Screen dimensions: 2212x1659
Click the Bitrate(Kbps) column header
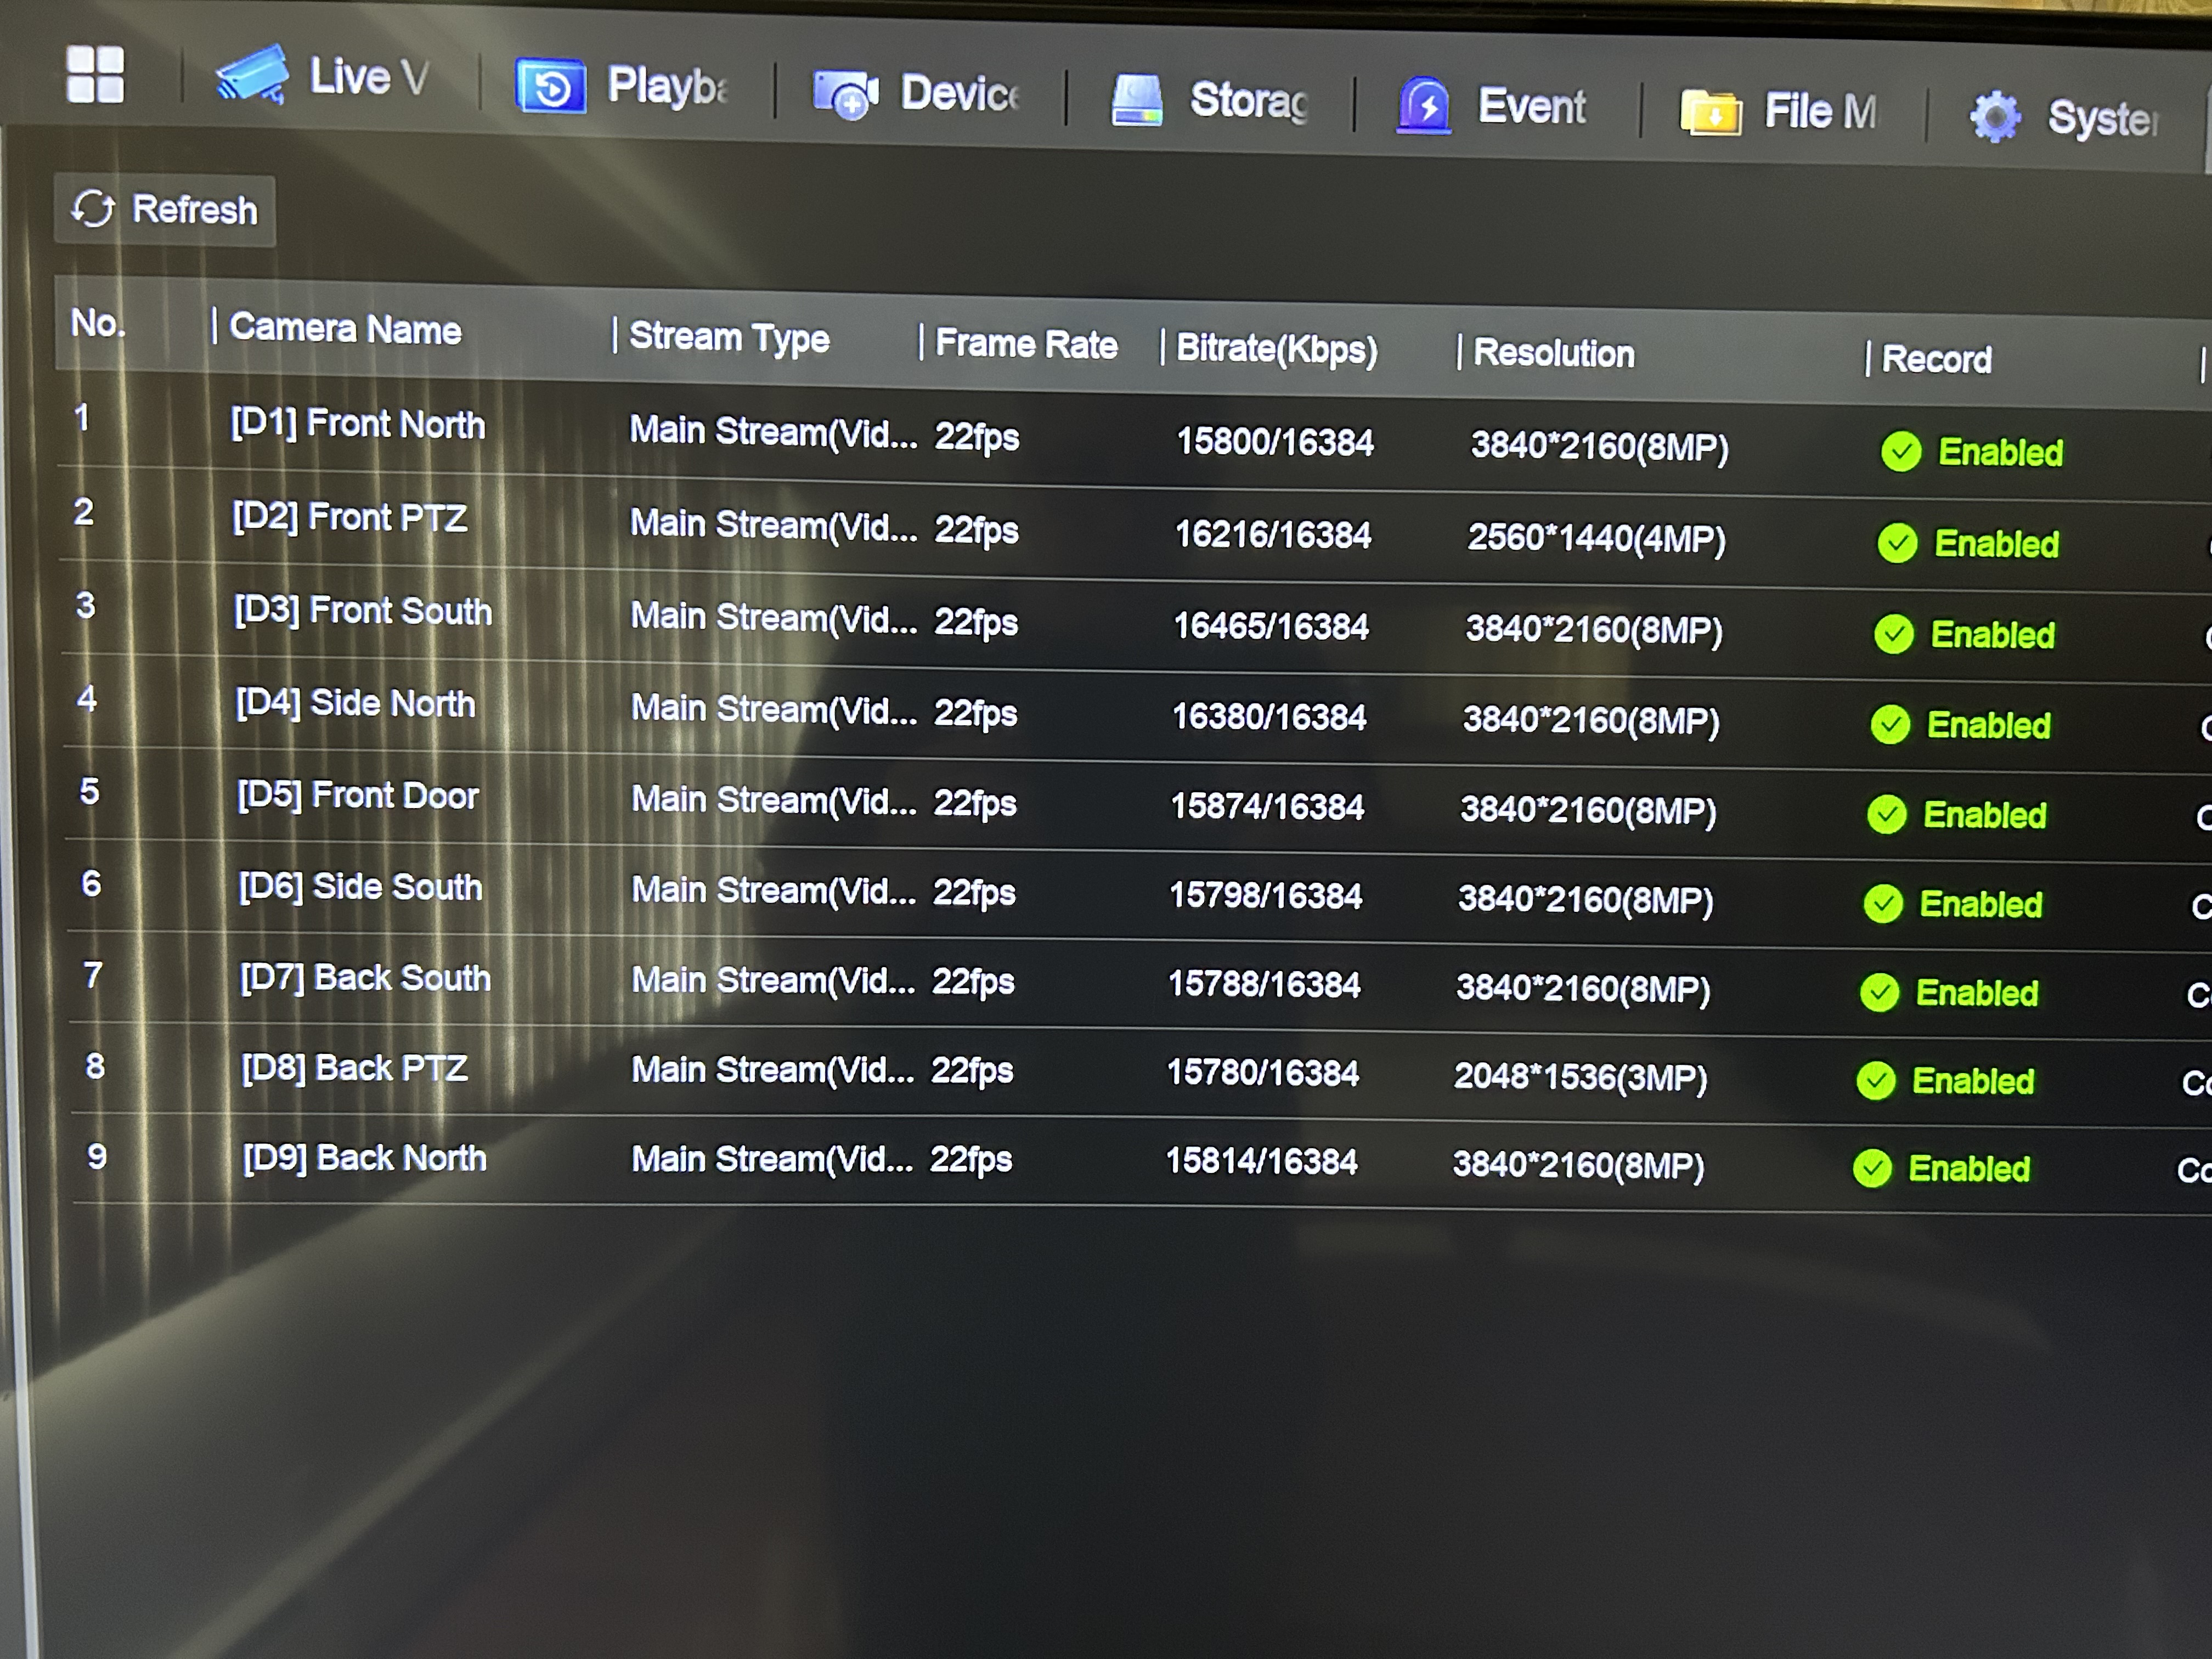point(1276,349)
